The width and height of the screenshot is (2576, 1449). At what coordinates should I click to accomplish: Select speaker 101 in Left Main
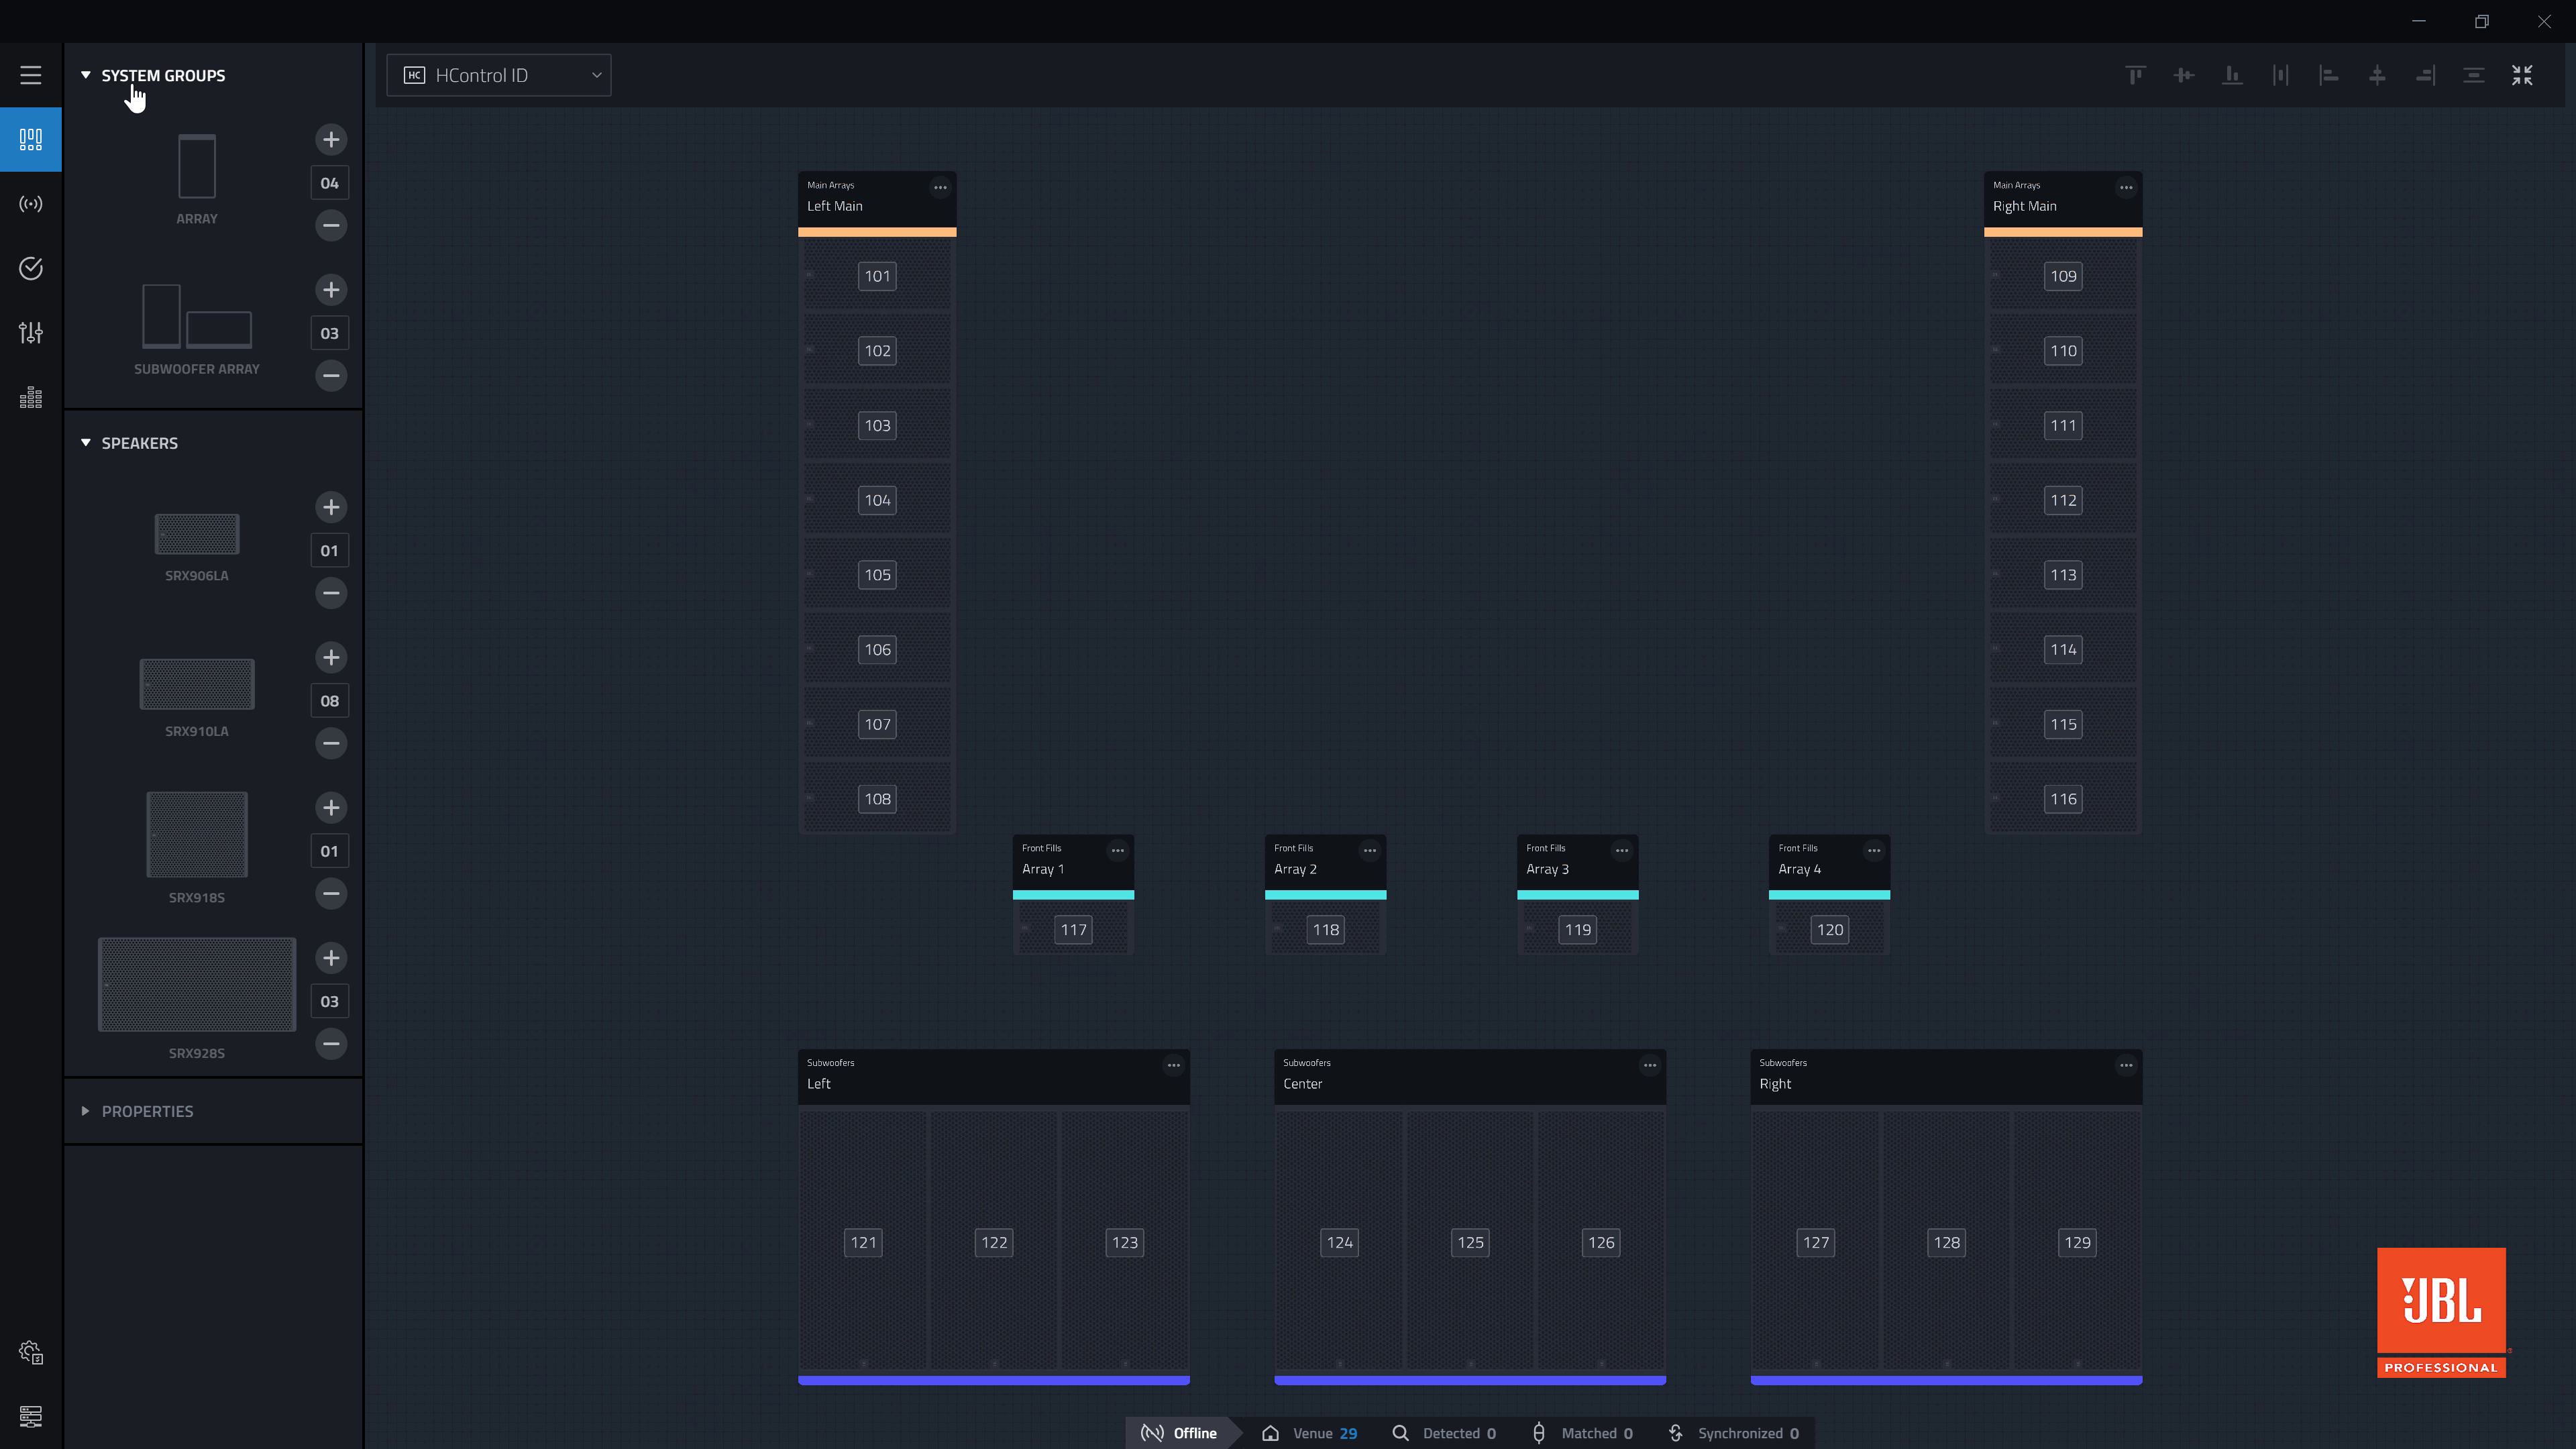pyautogui.click(x=877, y=276)
